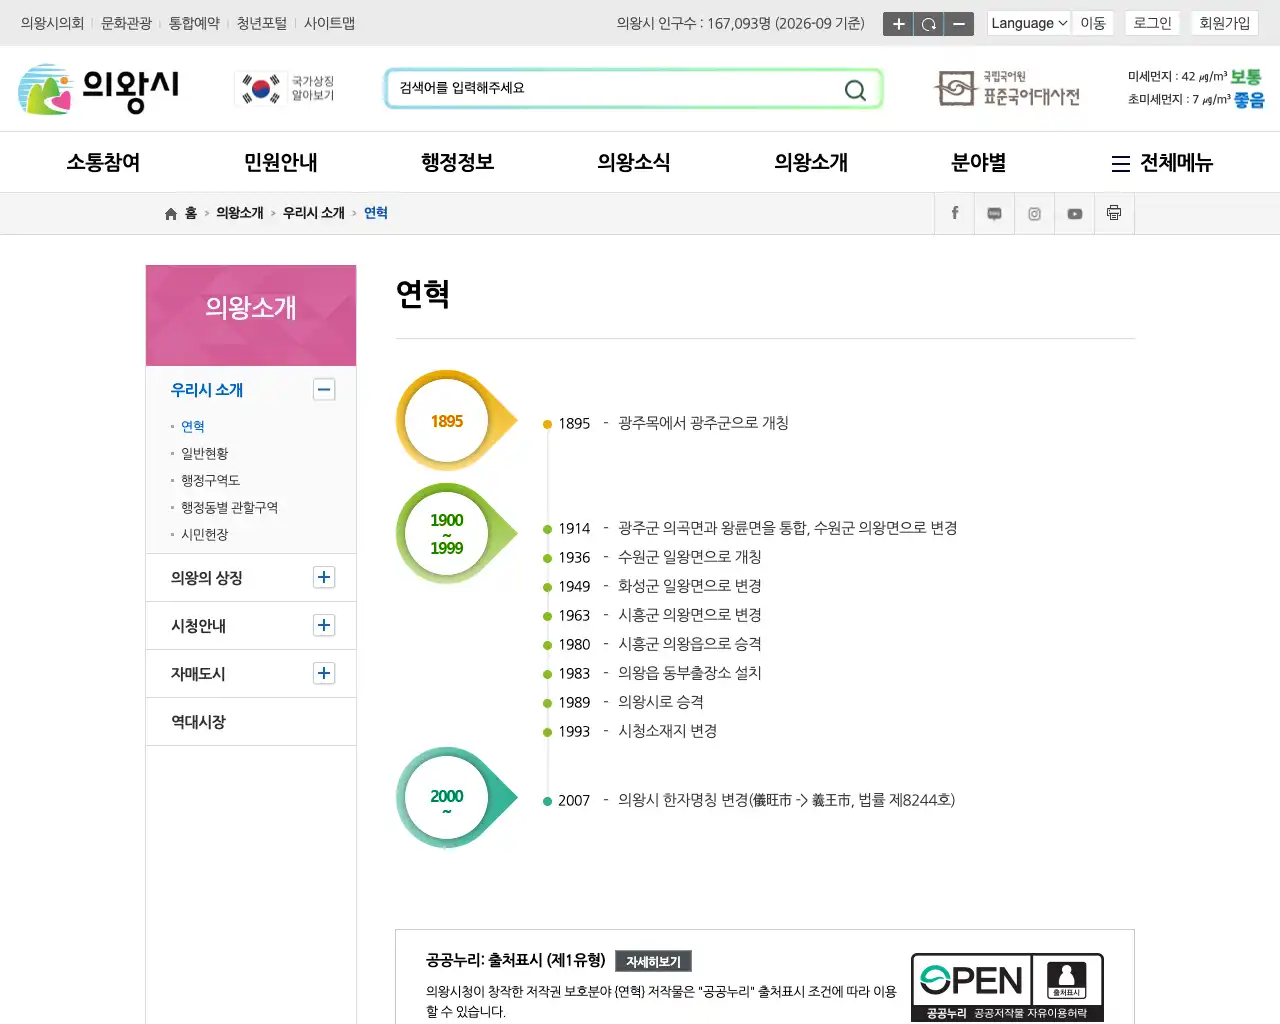This screenshot has width=1280, height=1024.
Task: Open 국가상징 알아보기 flag banner
Action: click(x=287, y=88)
